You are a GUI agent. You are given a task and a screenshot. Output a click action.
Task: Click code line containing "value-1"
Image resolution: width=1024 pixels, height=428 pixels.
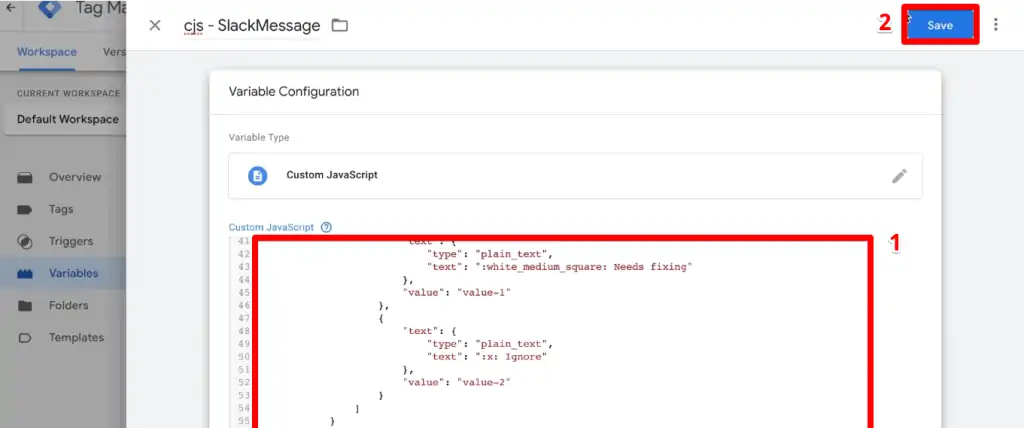tap(457, 293)
